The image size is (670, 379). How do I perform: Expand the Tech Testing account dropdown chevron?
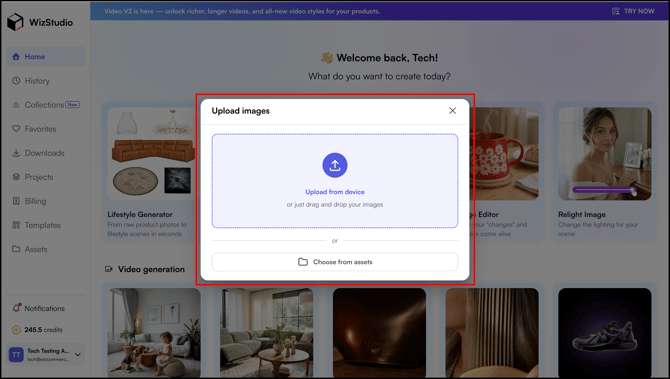coord(78,355)
